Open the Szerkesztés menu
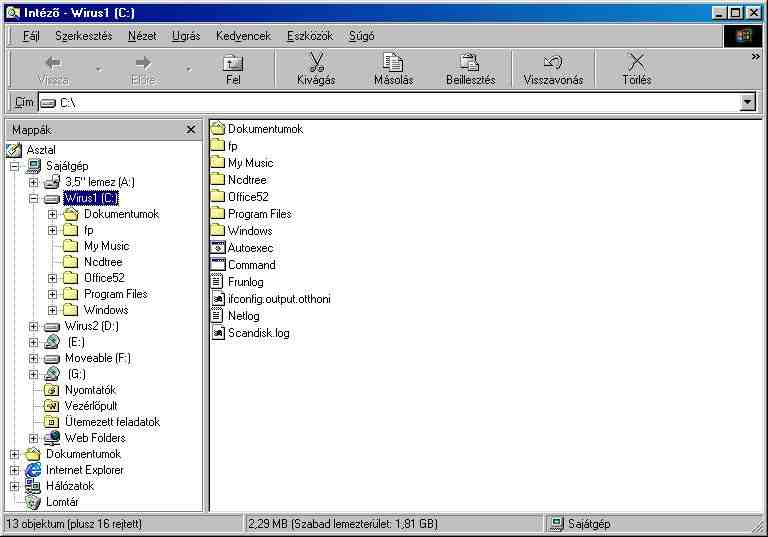 tap(84, 36)
